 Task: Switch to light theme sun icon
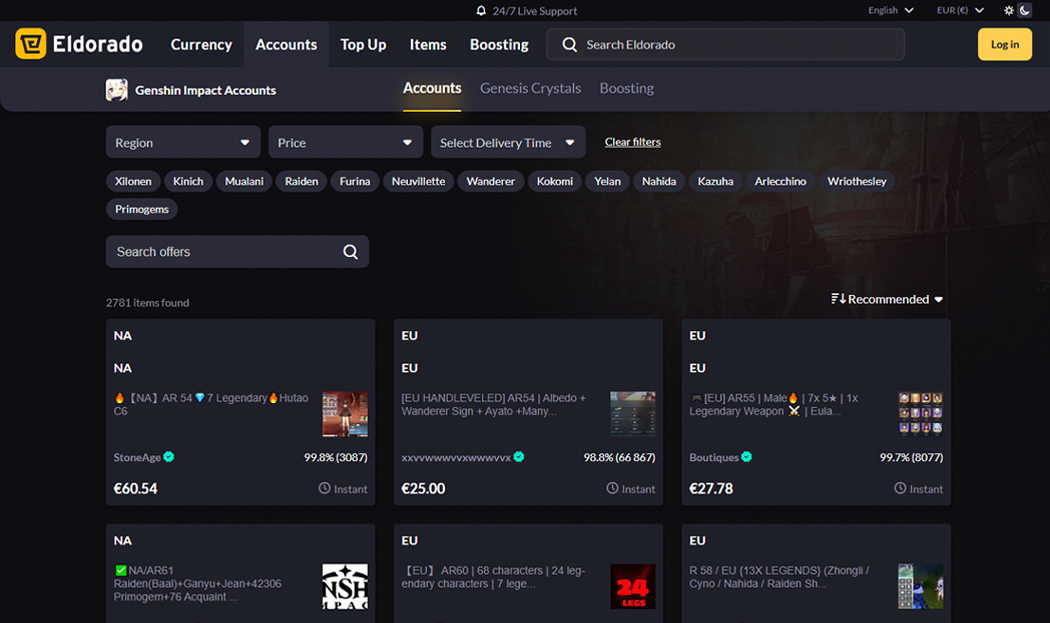(1008, 10)
